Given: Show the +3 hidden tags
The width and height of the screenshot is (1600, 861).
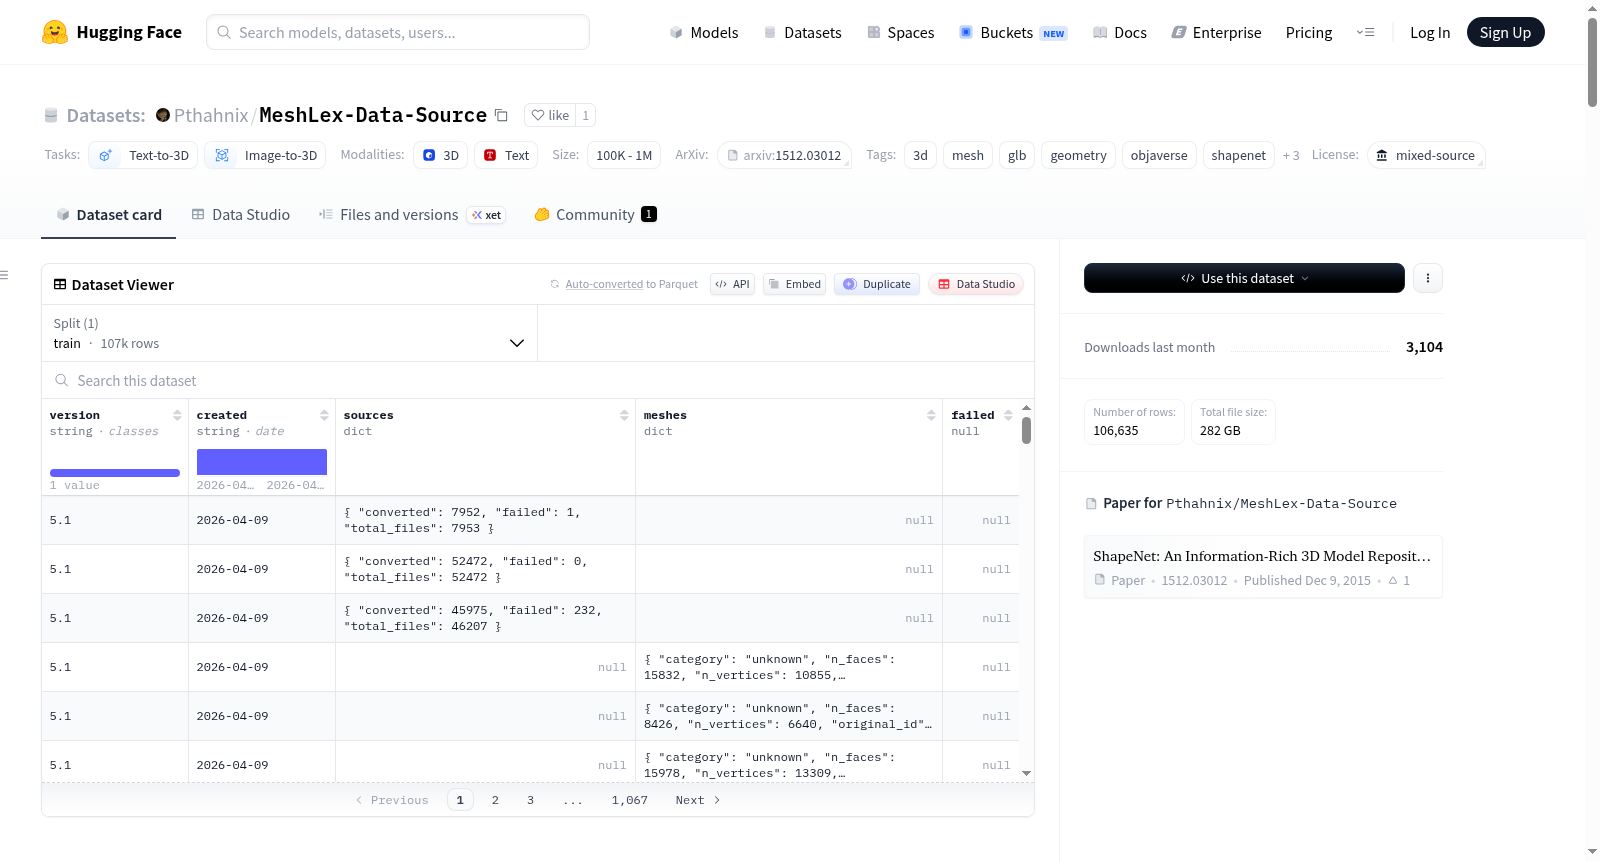Looking at the screenshot, I should [1291, 155].
